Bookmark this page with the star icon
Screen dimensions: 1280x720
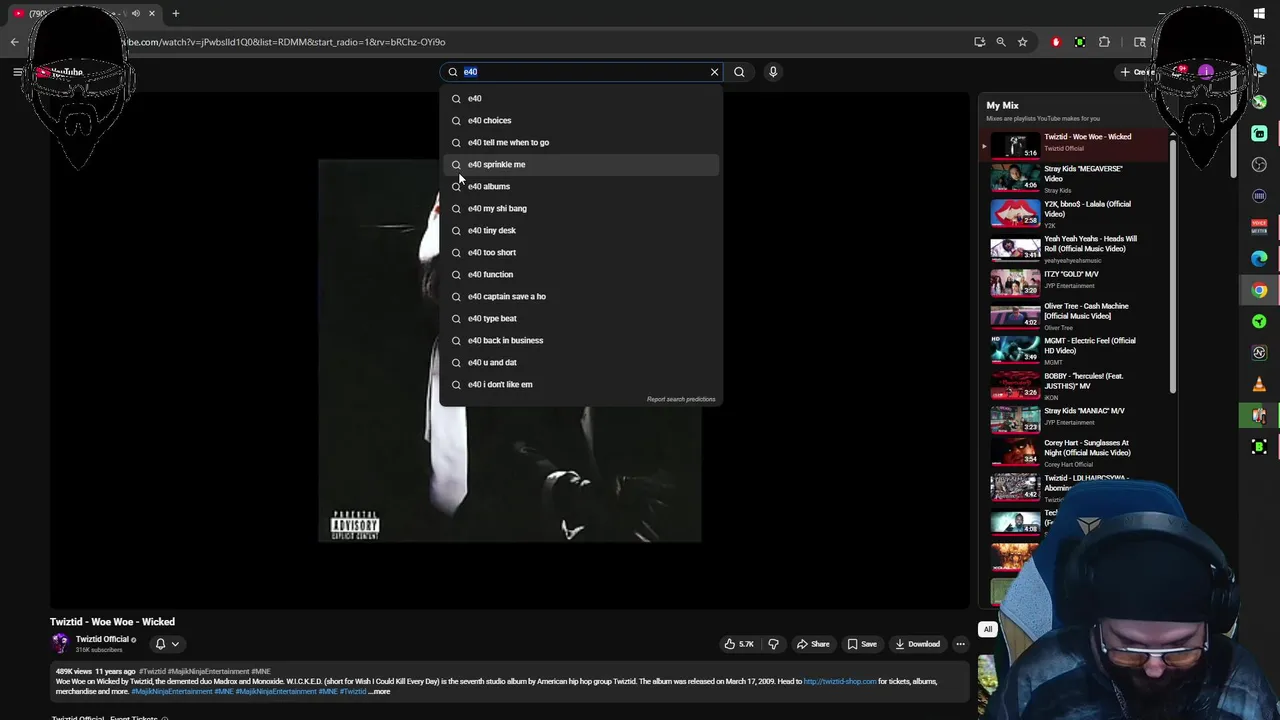(1022, 42)
